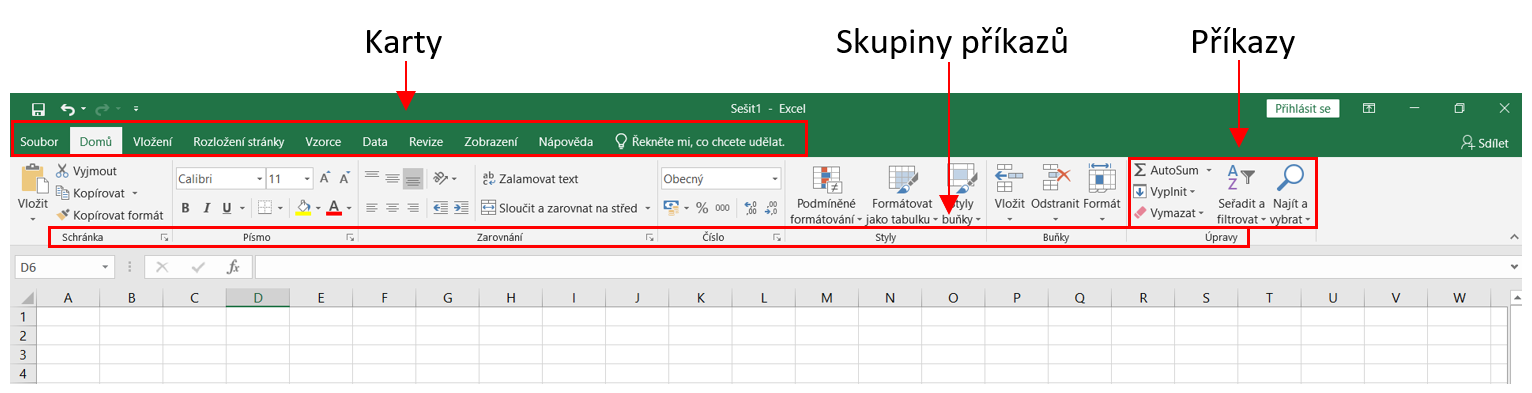Toggle italic formatting
The height and width of the screenshot is (393, 1532).
point(206,208)
